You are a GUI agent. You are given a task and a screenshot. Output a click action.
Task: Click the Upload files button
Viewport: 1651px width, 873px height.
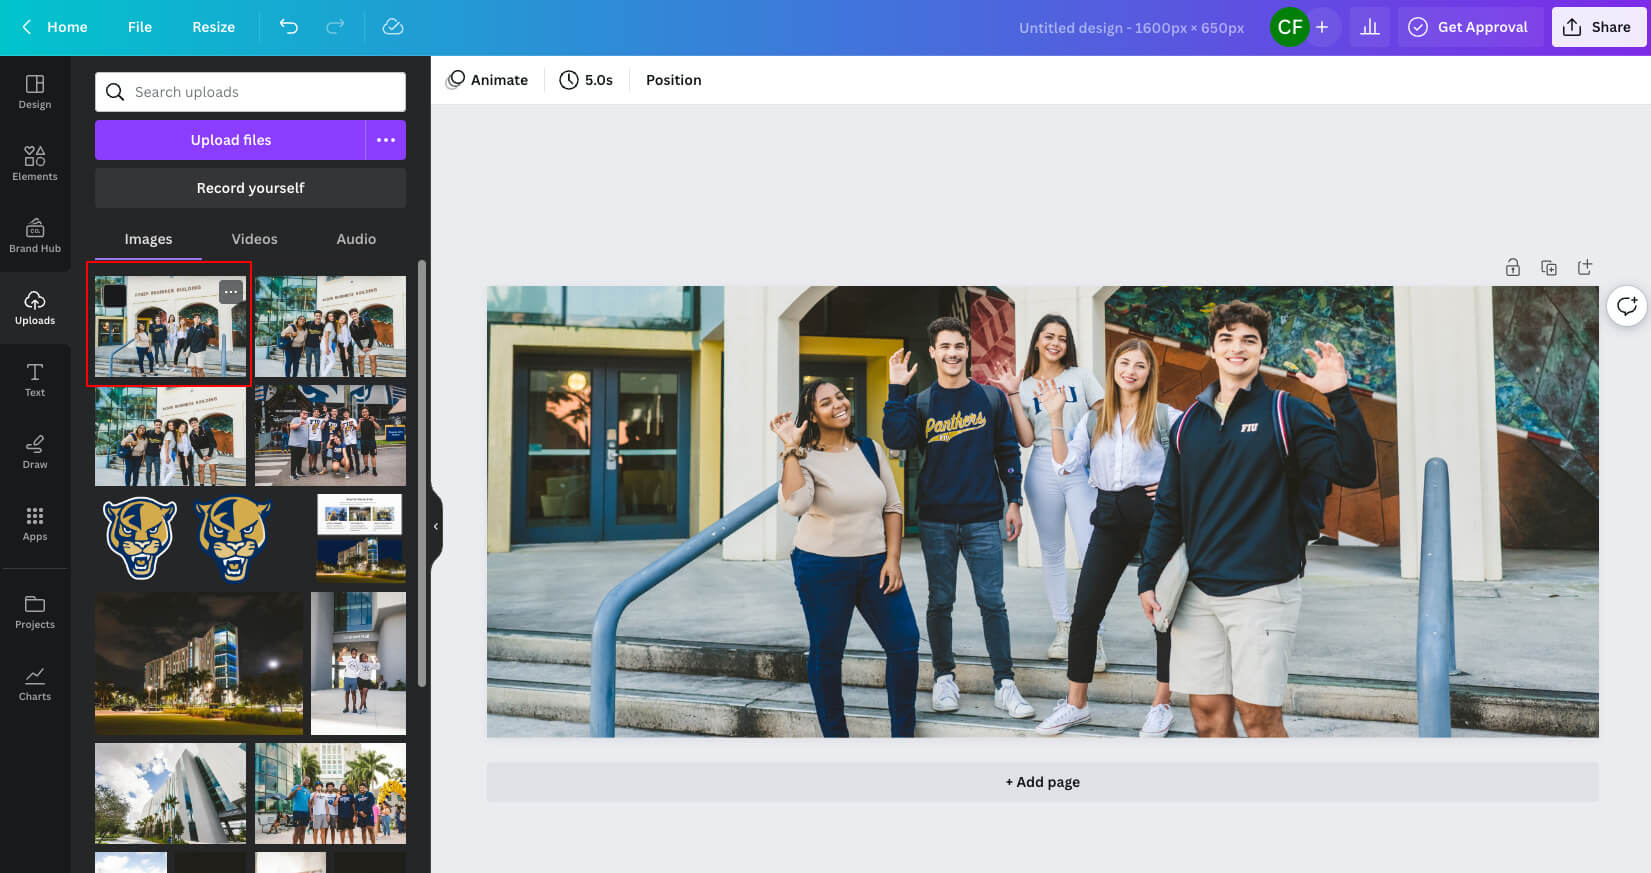point(230,140)
